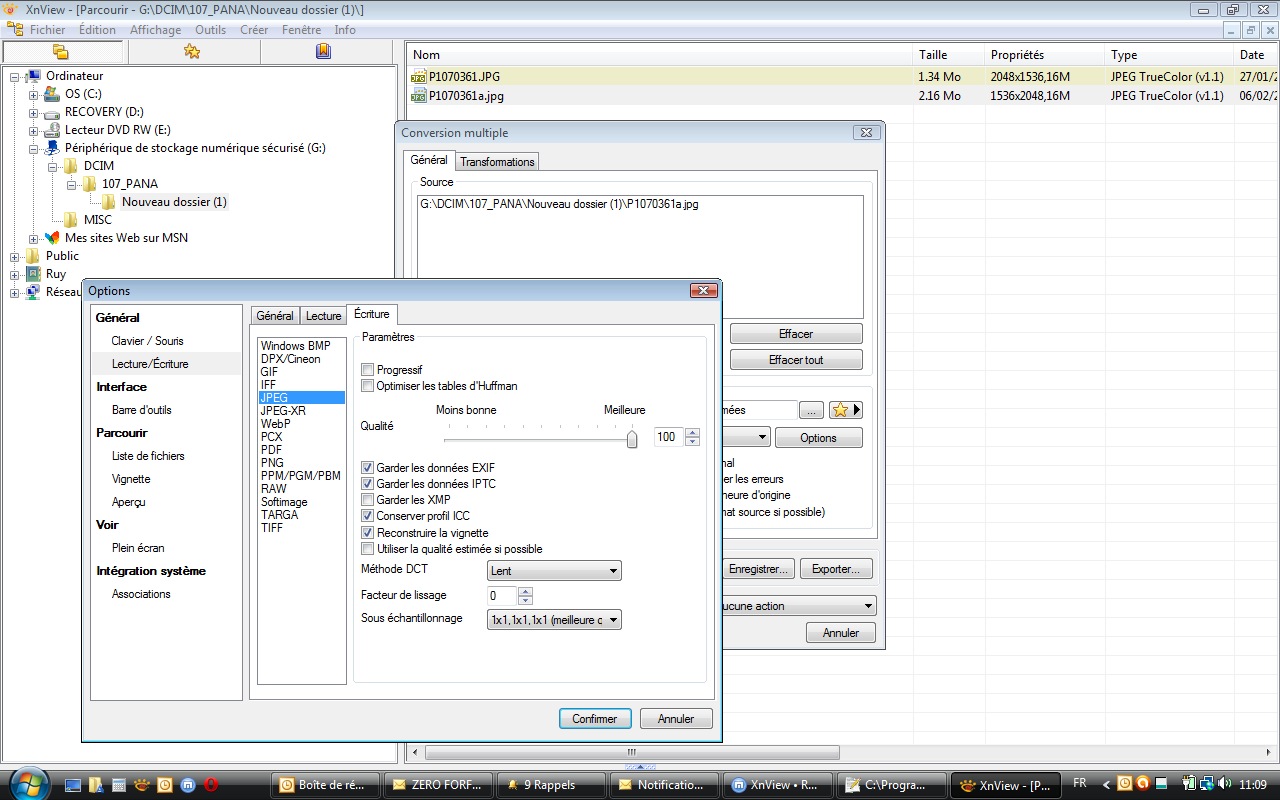Click the Enregistrer... button
1280x800 pixels.
pyautogui.click(x=758, y=569)
